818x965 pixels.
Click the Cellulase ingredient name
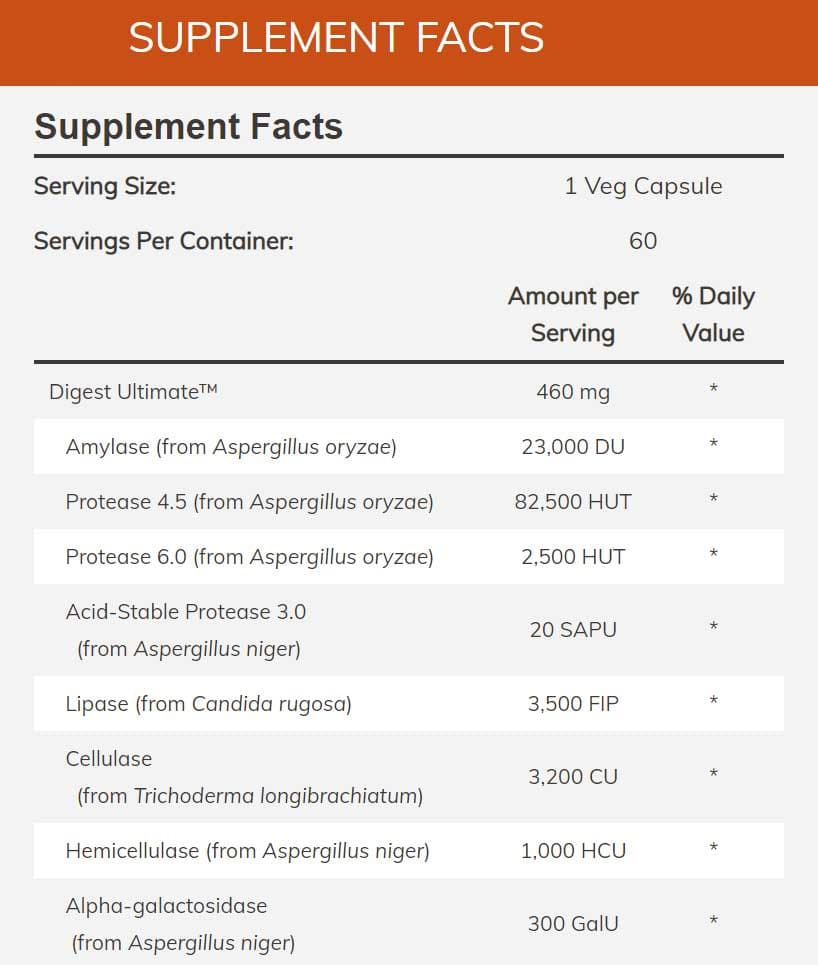[x=109, y=758]
